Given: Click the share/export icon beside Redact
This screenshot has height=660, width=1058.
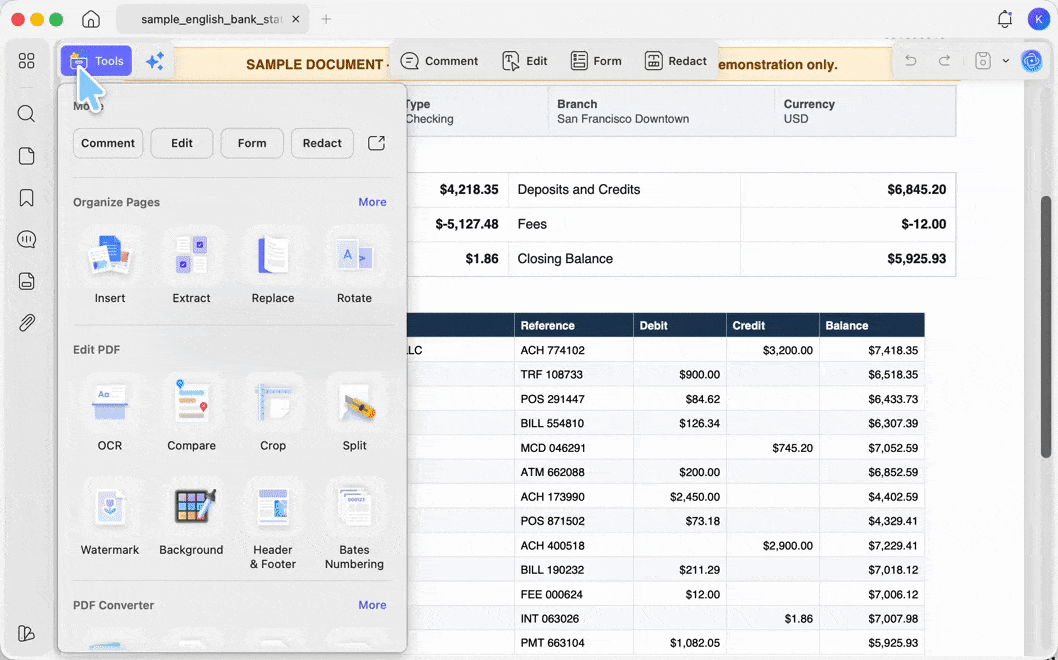Looking at the screenshot, I should click(x=377, y=143).
